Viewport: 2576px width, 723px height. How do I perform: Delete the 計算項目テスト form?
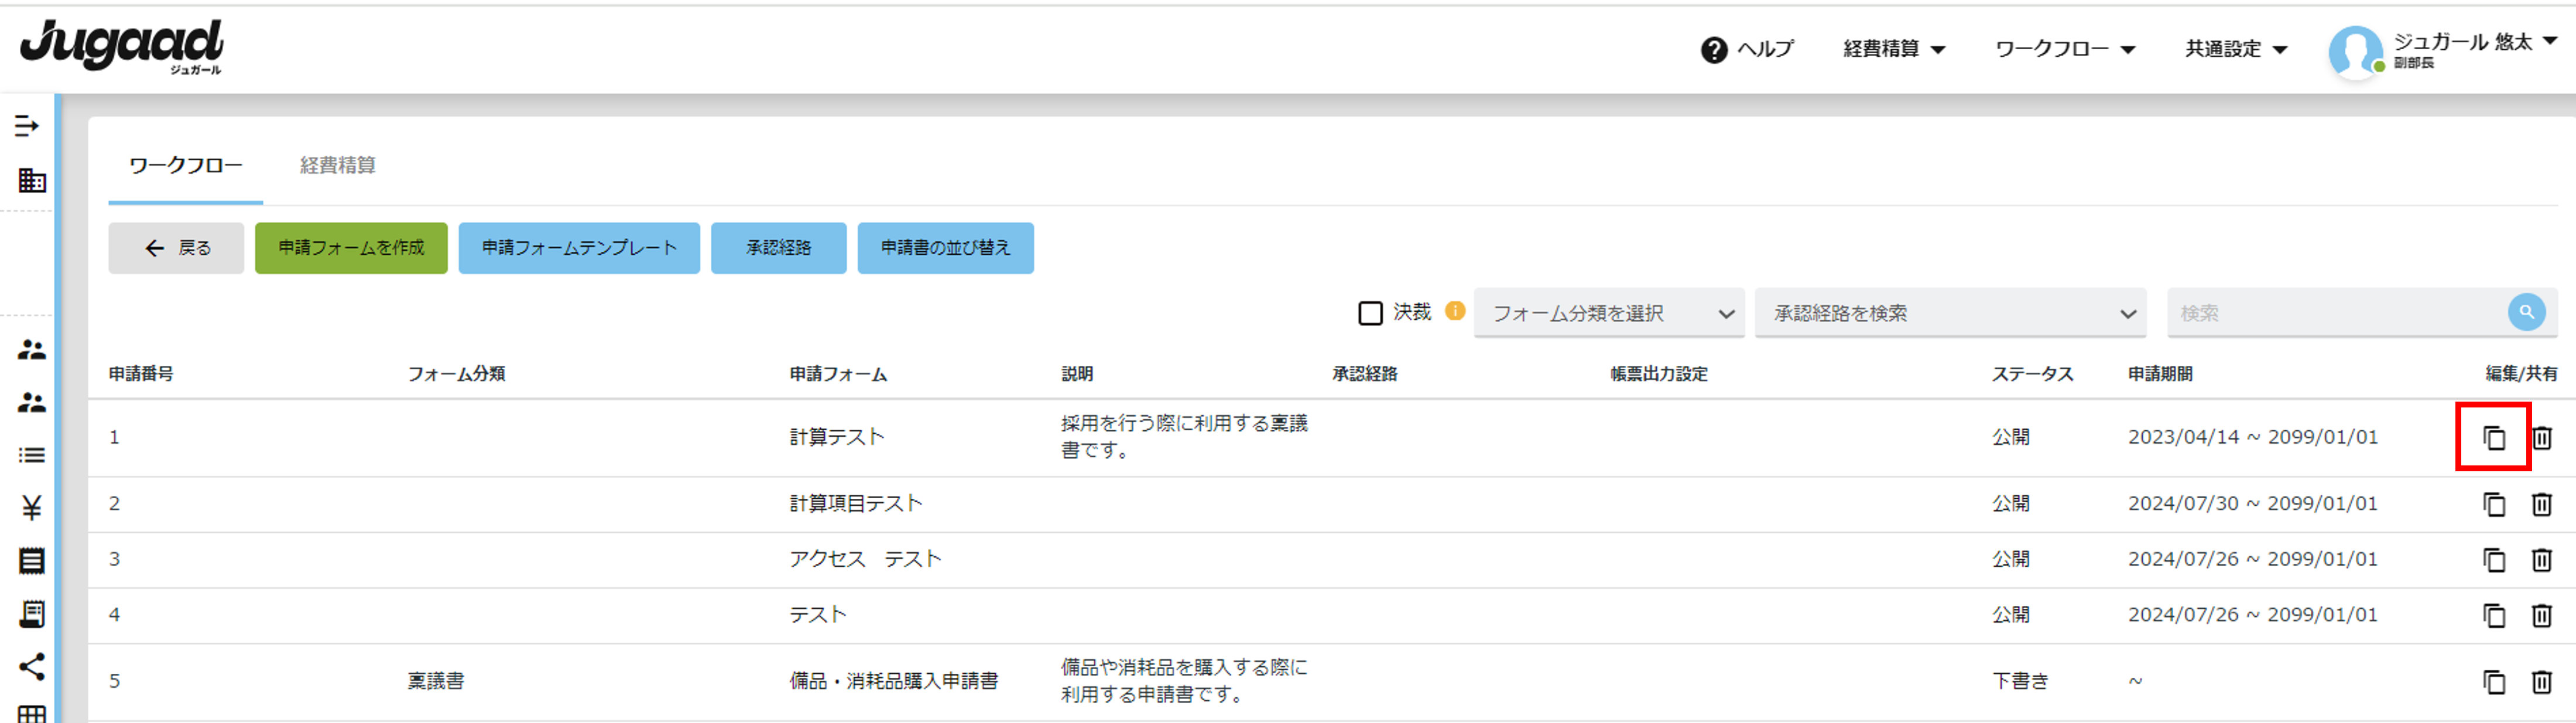click(x=2542, y=504)
